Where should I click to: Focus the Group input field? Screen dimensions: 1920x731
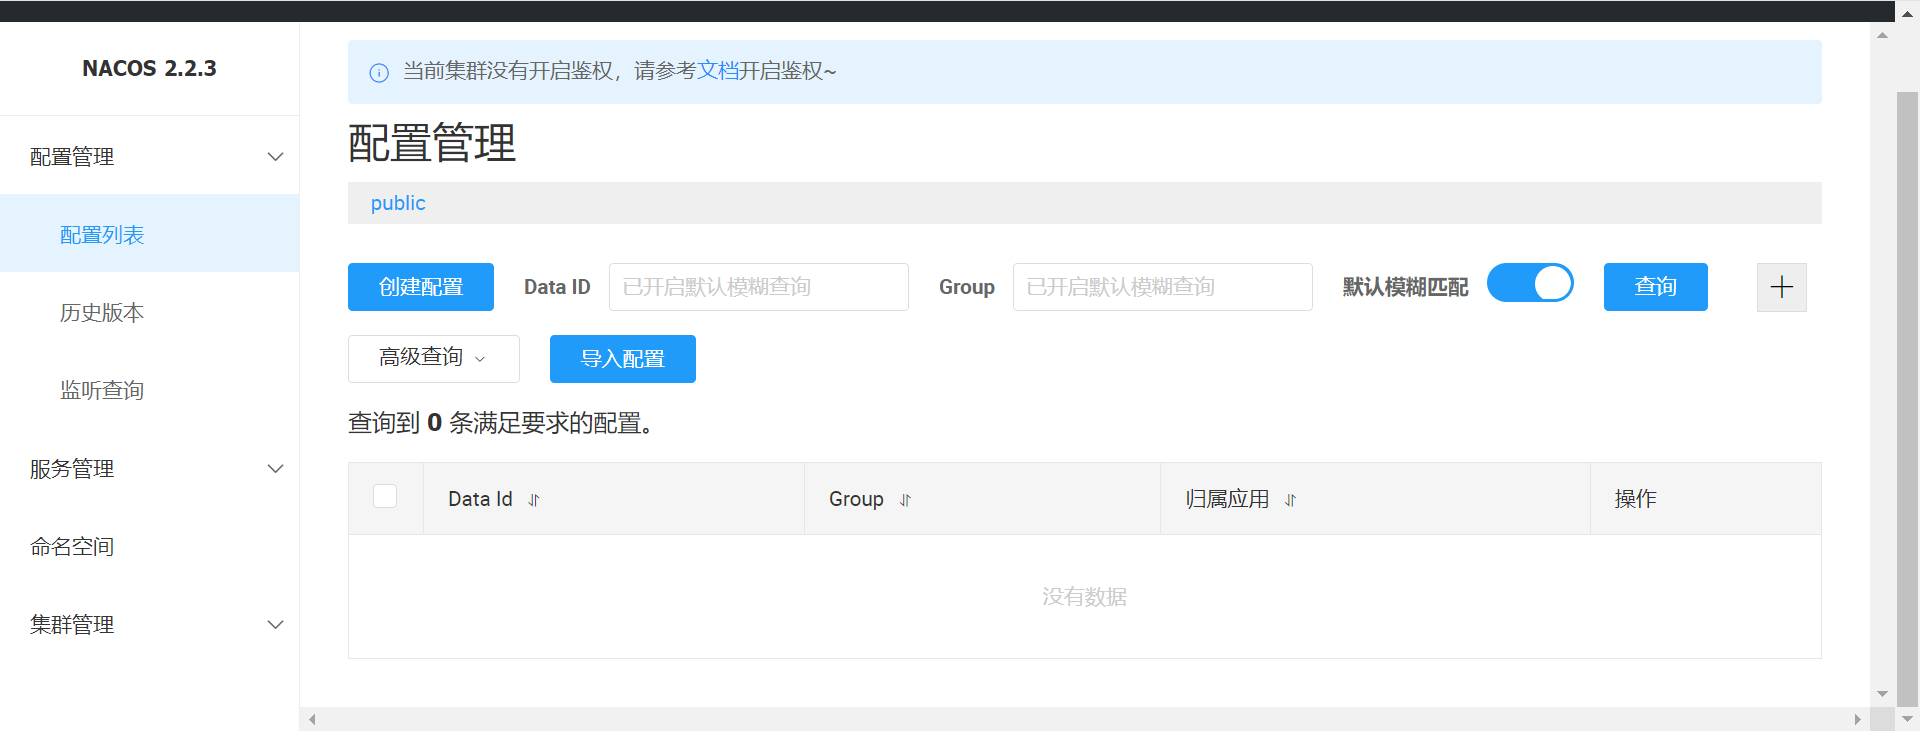coord(1162,287)
